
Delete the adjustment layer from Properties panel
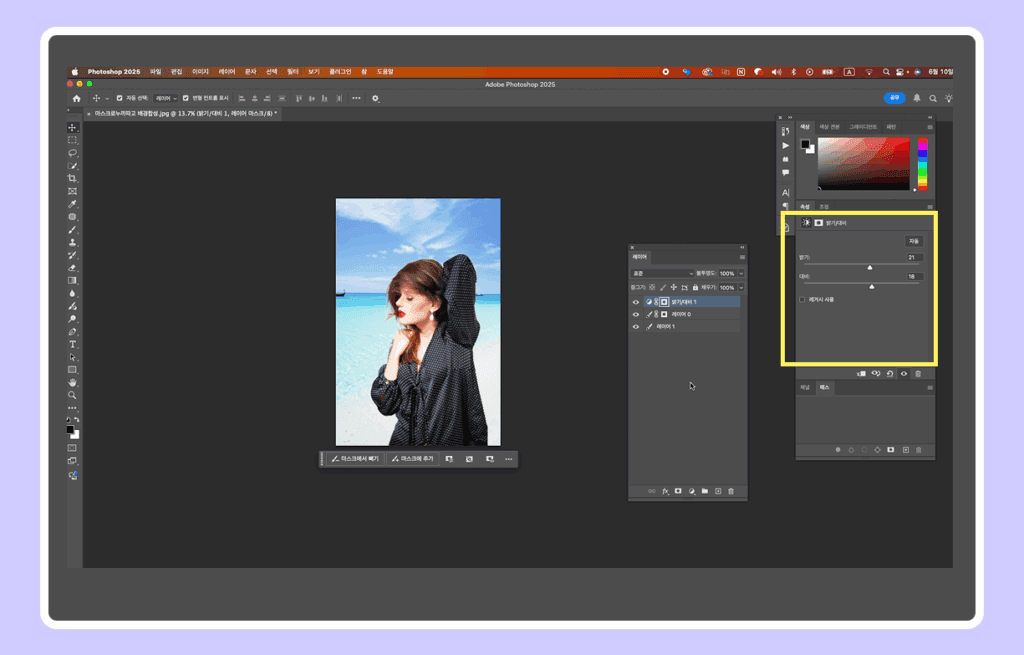918,374
